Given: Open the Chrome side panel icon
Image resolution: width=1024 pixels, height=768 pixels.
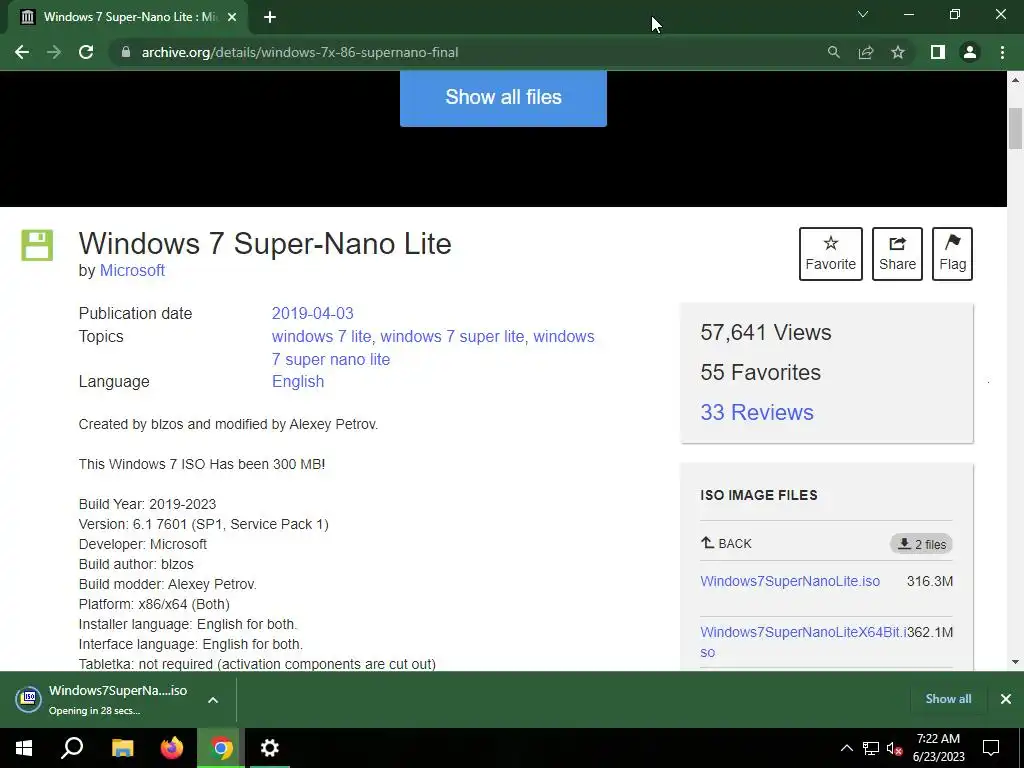Looking at the screenshot, I should tap(938, 52).
